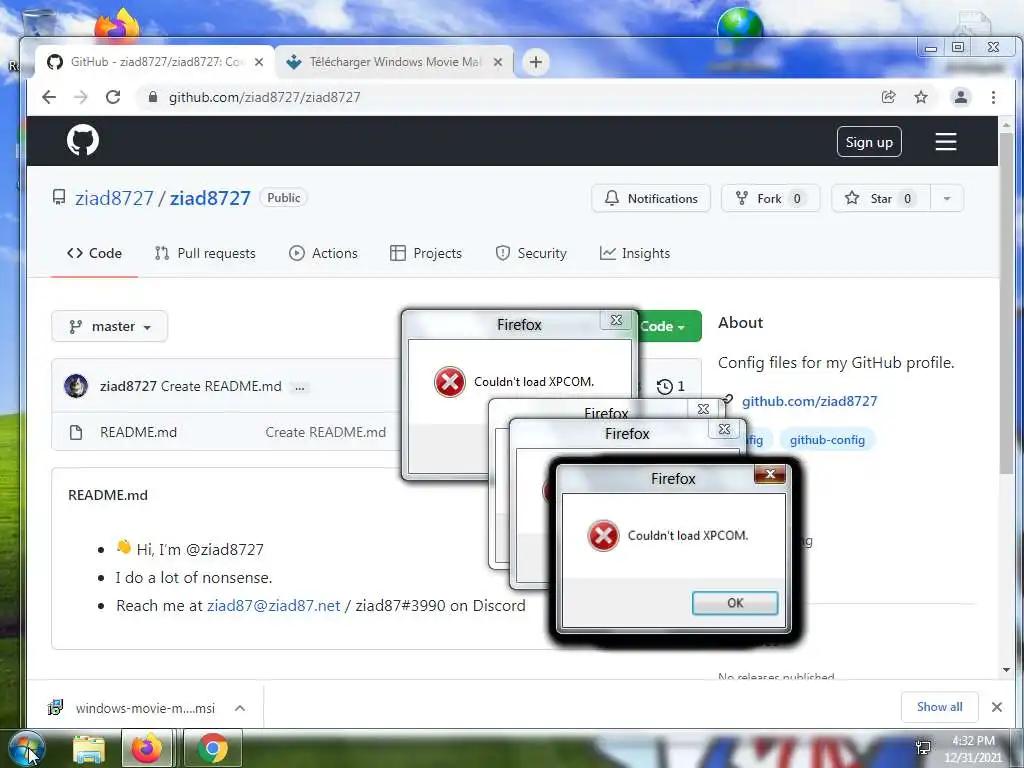Close the GitHub ziad8727 tab
Image resolution: width=1024 pixels, height=768 pixels.
259,62
